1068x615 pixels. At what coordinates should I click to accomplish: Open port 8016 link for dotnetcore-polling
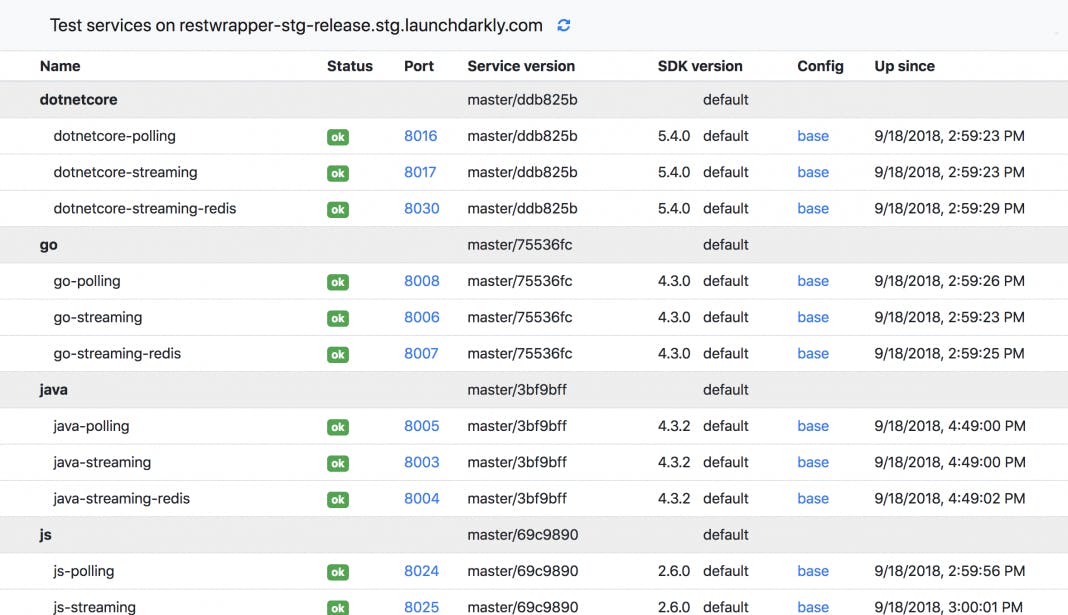(x=420, y=136)
